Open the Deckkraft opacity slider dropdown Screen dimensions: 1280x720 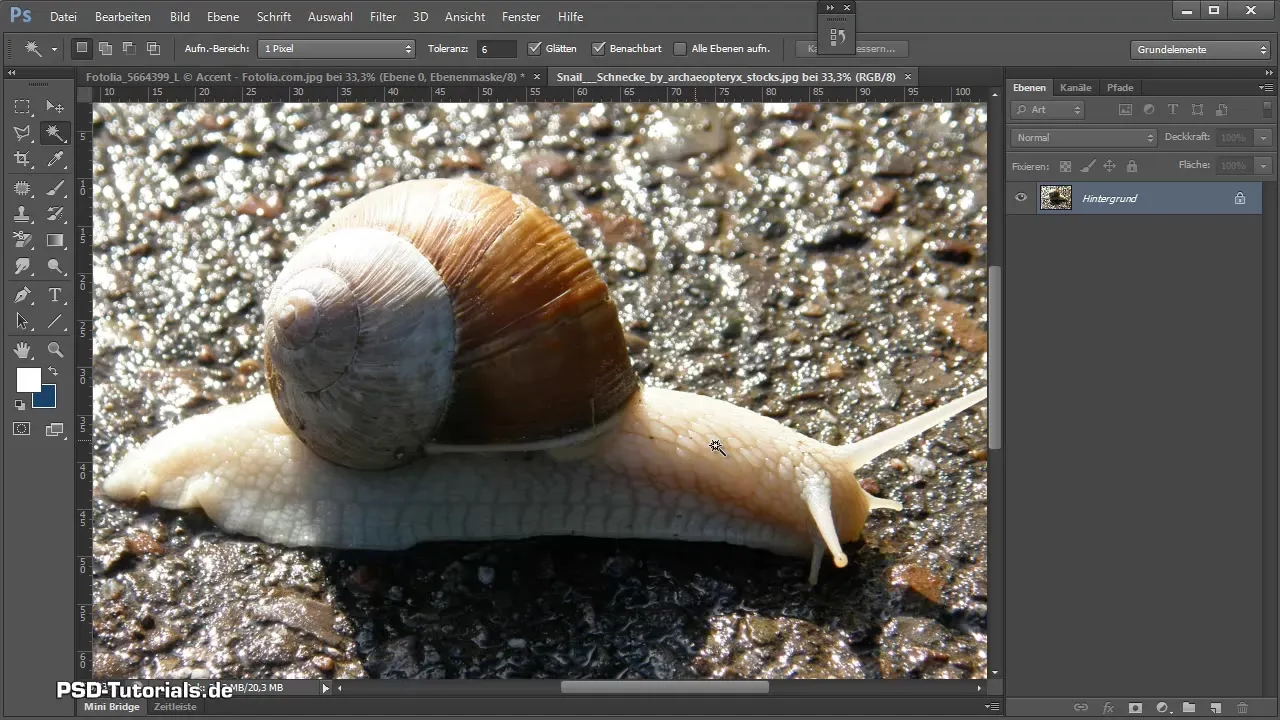[x=1264, y=137]
